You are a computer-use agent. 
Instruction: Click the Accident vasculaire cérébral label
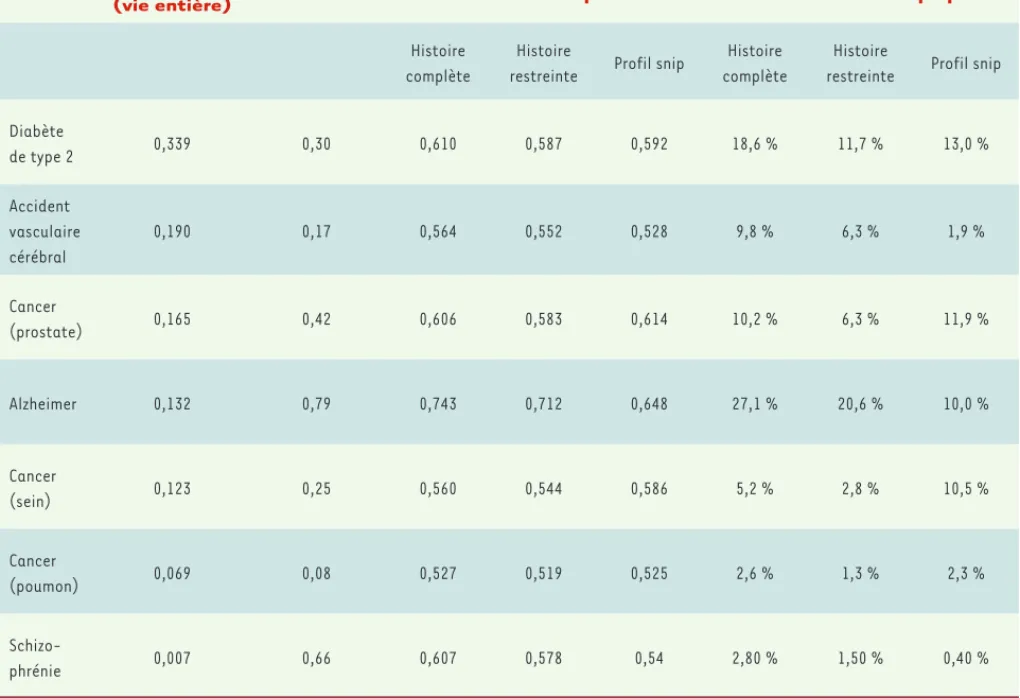(x=45, y=232)
